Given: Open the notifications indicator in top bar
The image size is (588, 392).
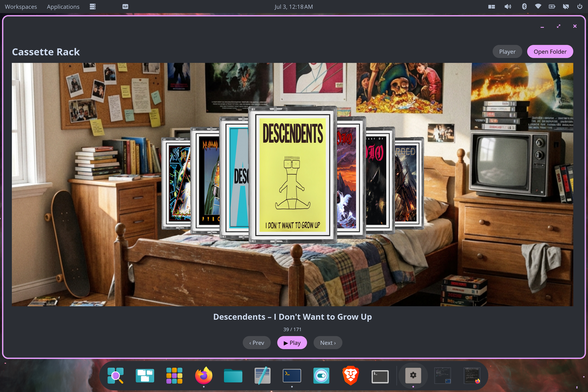Looking at the screenshot, I should click(x=566, y=7).
